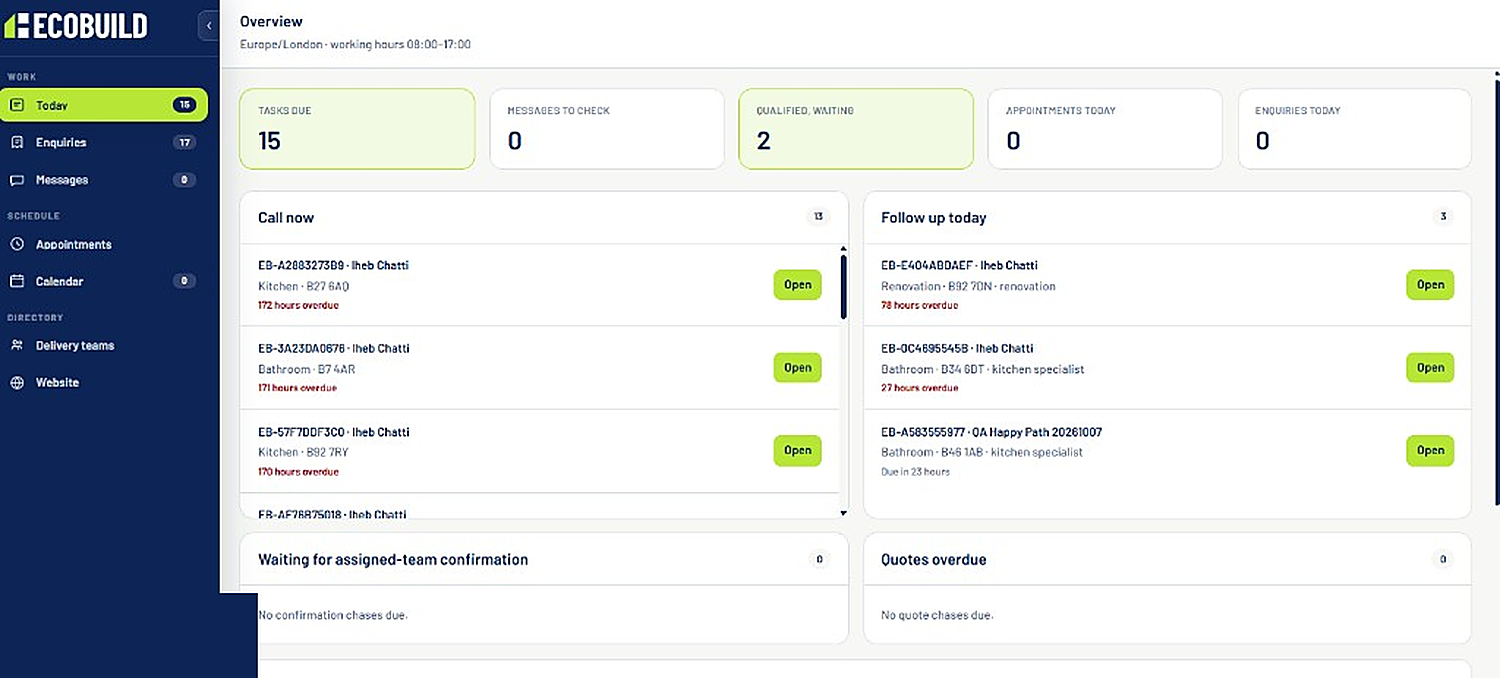Open follow-up EB-0C46955458 Bathroom

tap(1430, 367)
